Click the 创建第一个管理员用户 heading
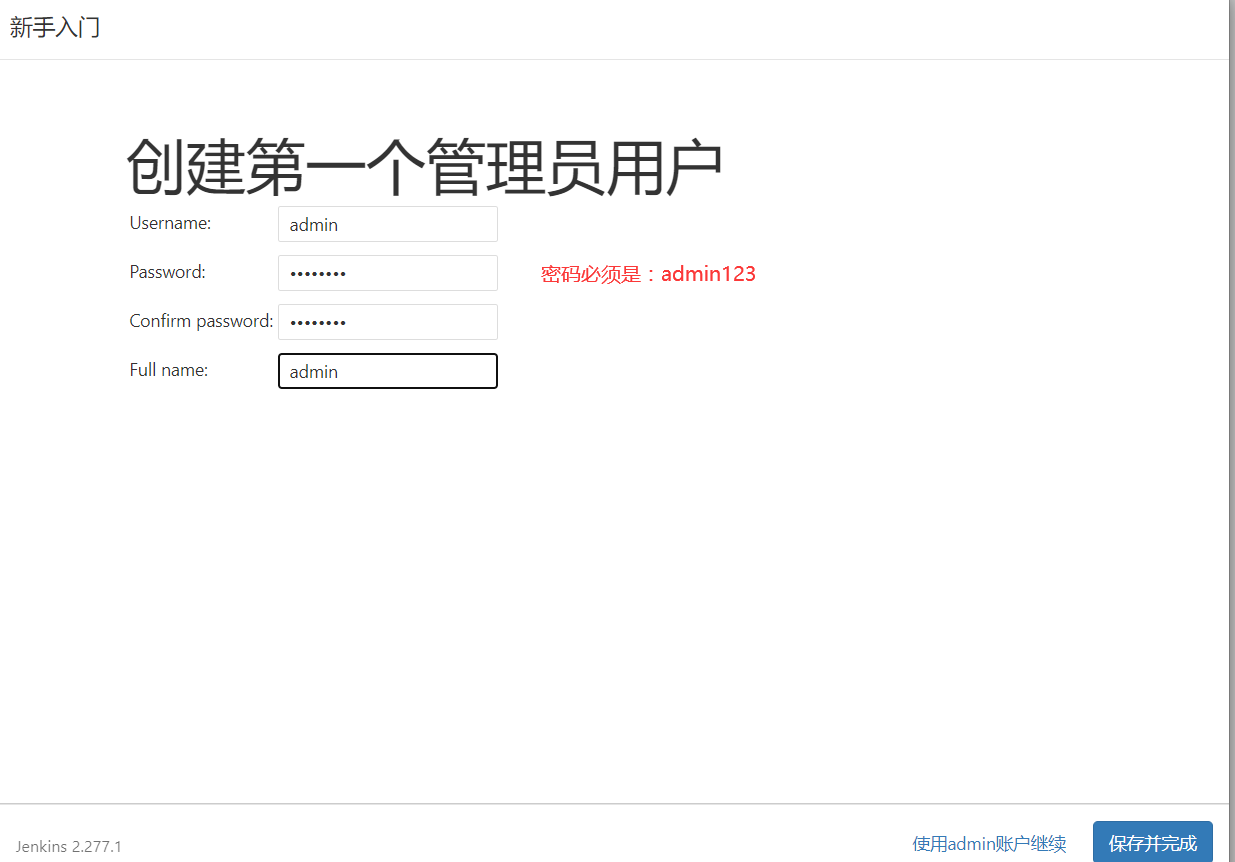This screenshot has width=1235, height=862. (424, 167)
